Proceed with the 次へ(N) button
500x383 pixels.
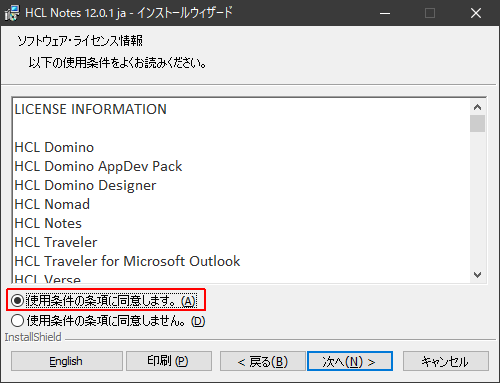point(350,361)
